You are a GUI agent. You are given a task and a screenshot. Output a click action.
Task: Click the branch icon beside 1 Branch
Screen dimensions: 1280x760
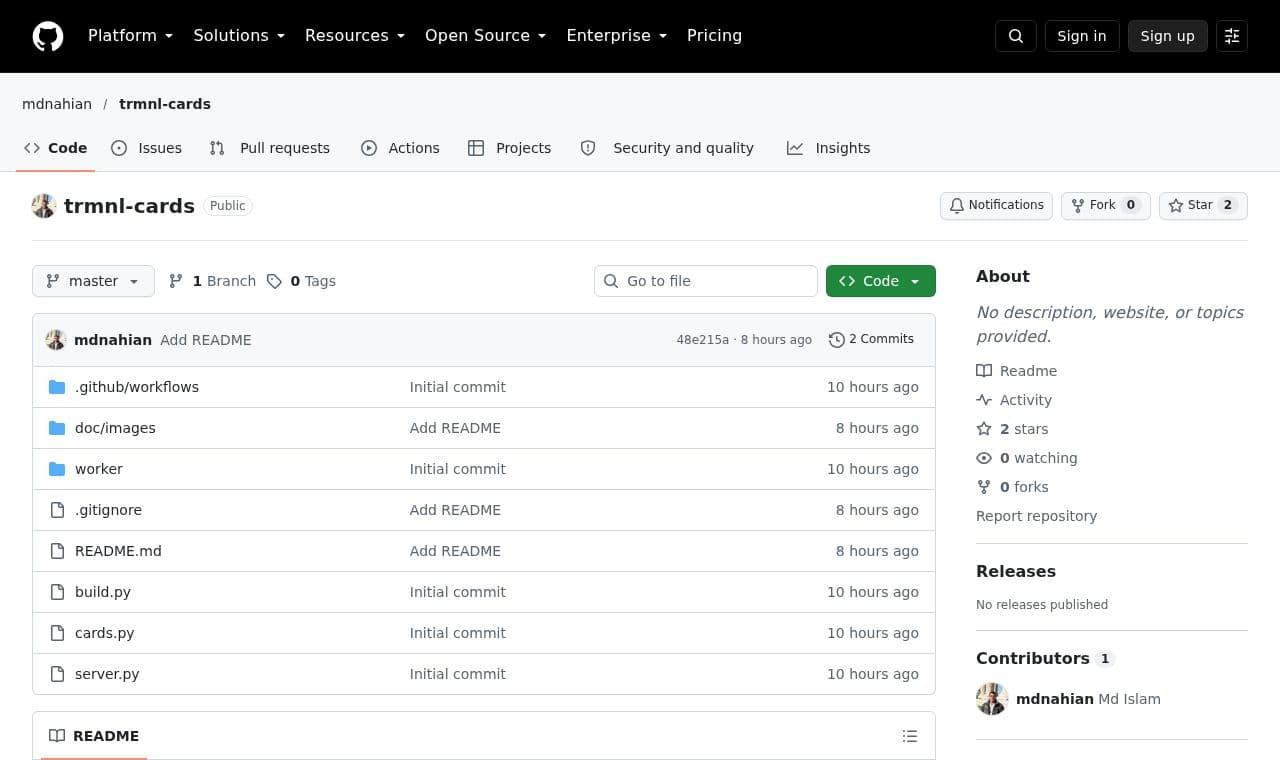(x=176, y=281)
